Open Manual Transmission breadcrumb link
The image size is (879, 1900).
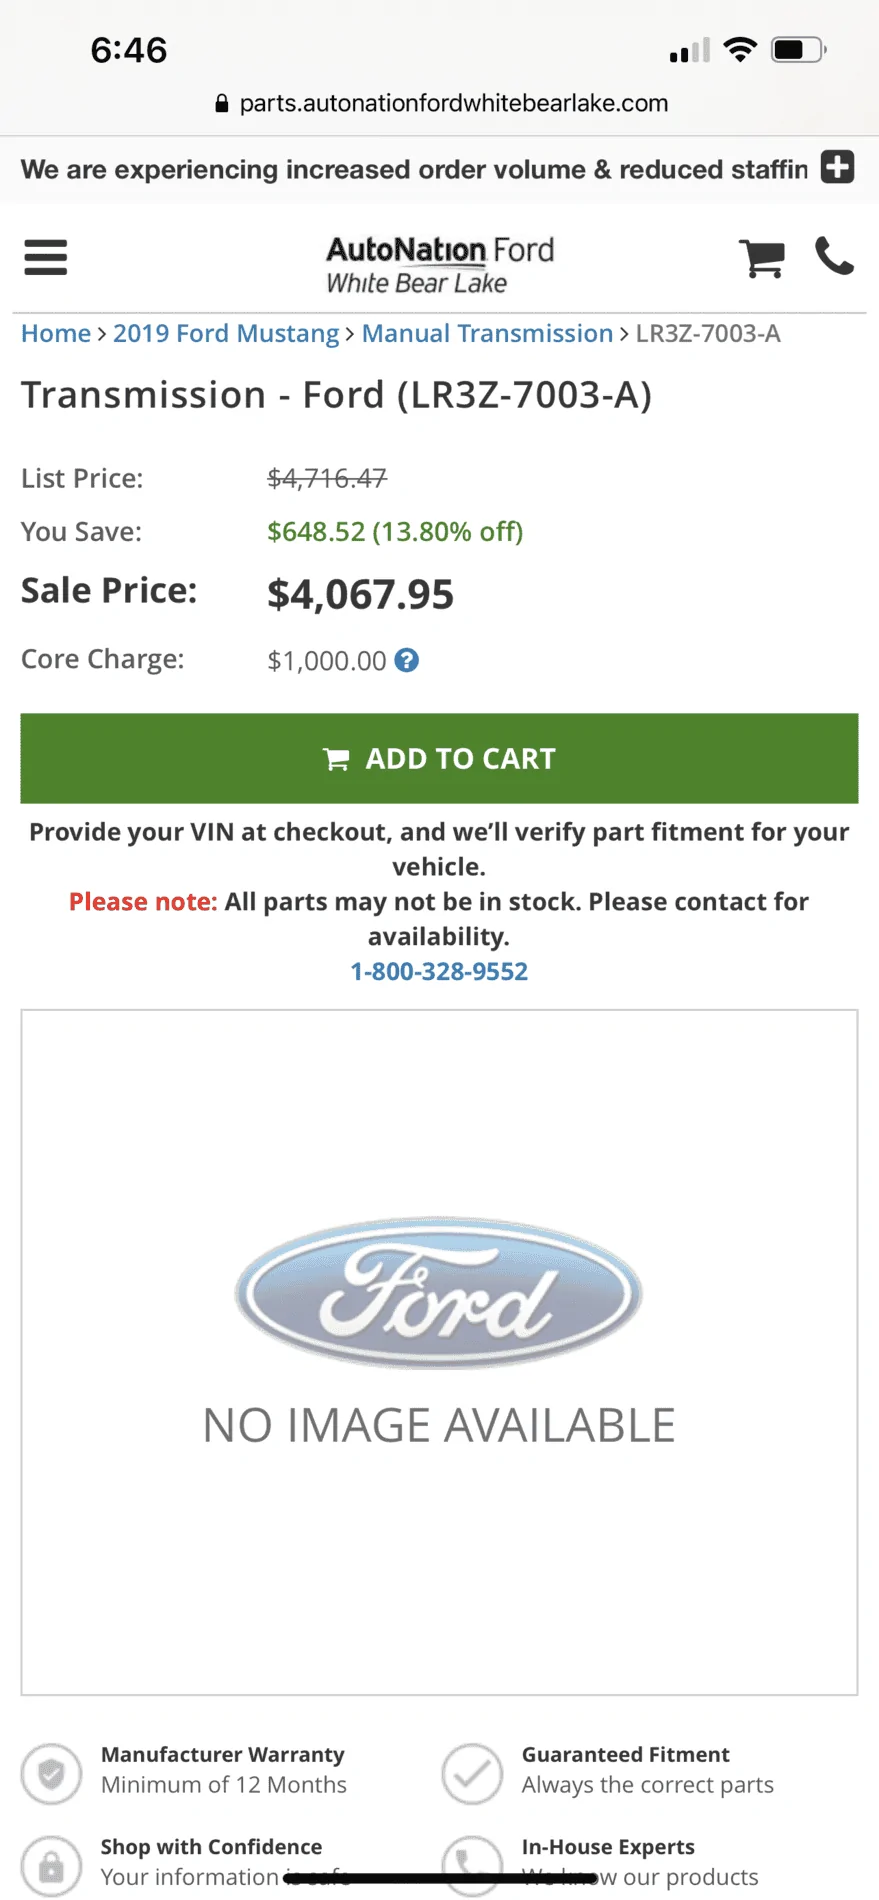click(x=487, y=334)
